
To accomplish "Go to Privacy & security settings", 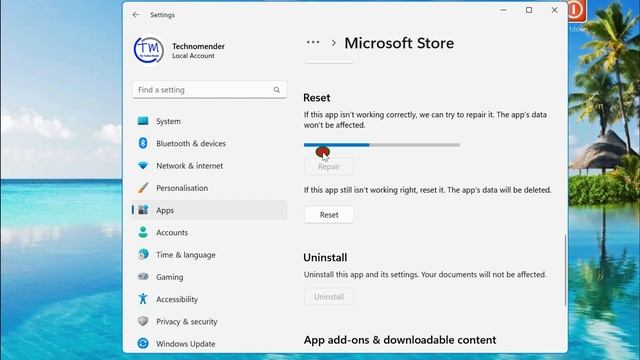I will [x=209, y=321].
